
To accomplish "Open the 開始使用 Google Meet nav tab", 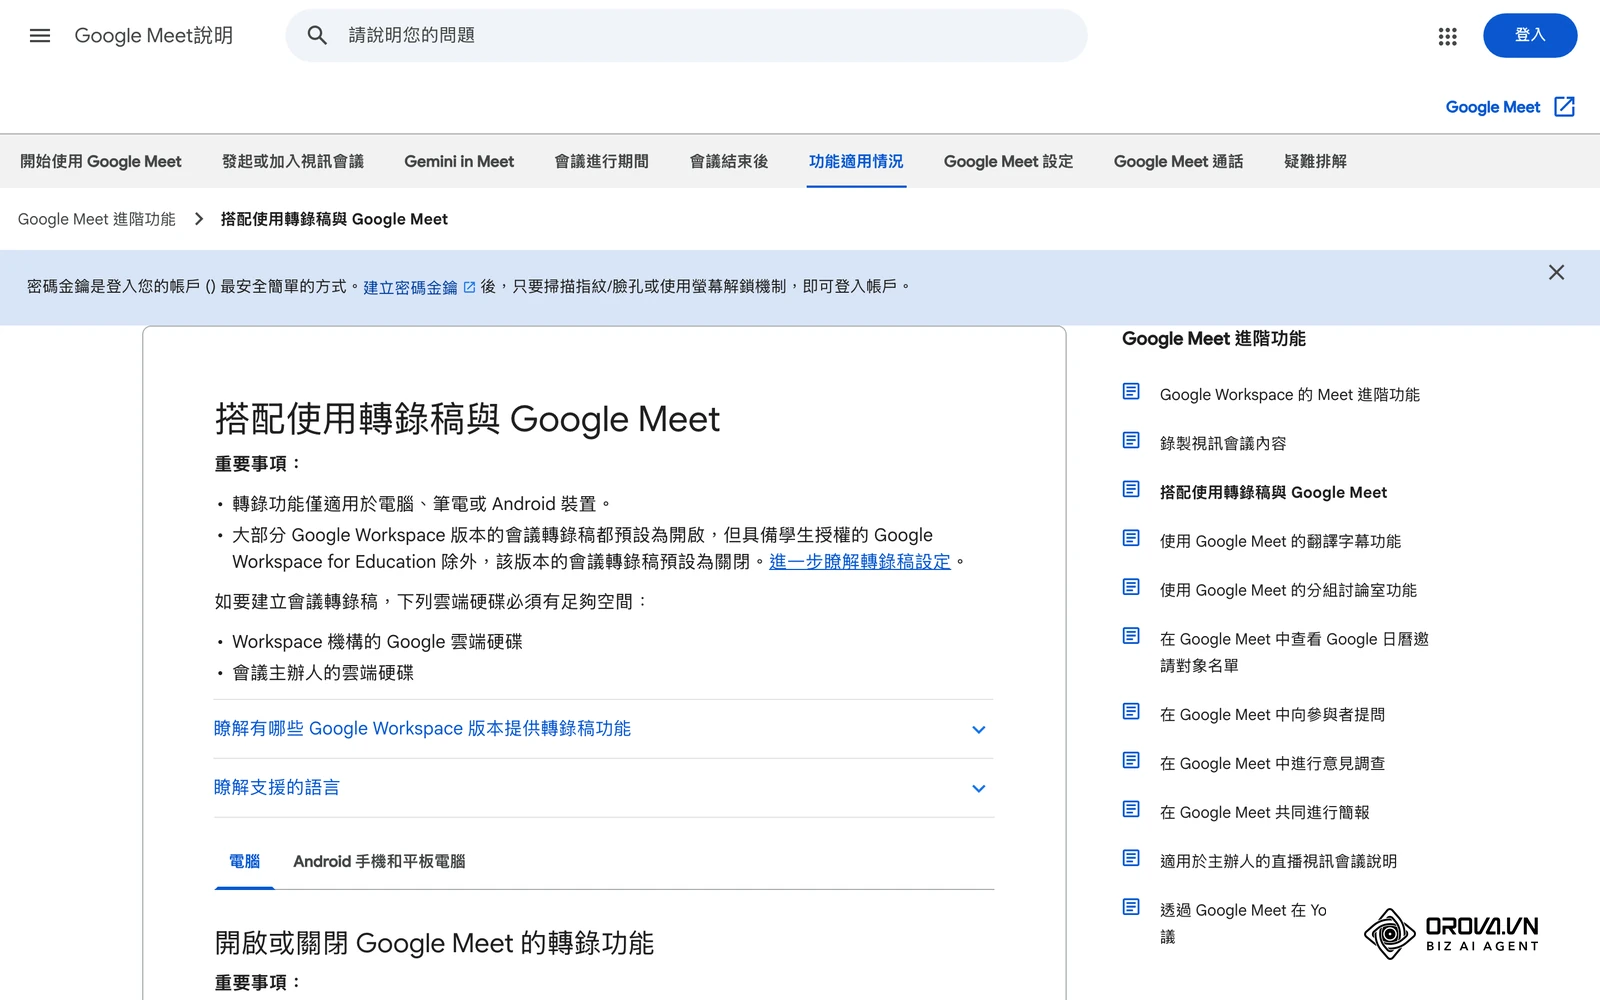I will pos(101,161).
